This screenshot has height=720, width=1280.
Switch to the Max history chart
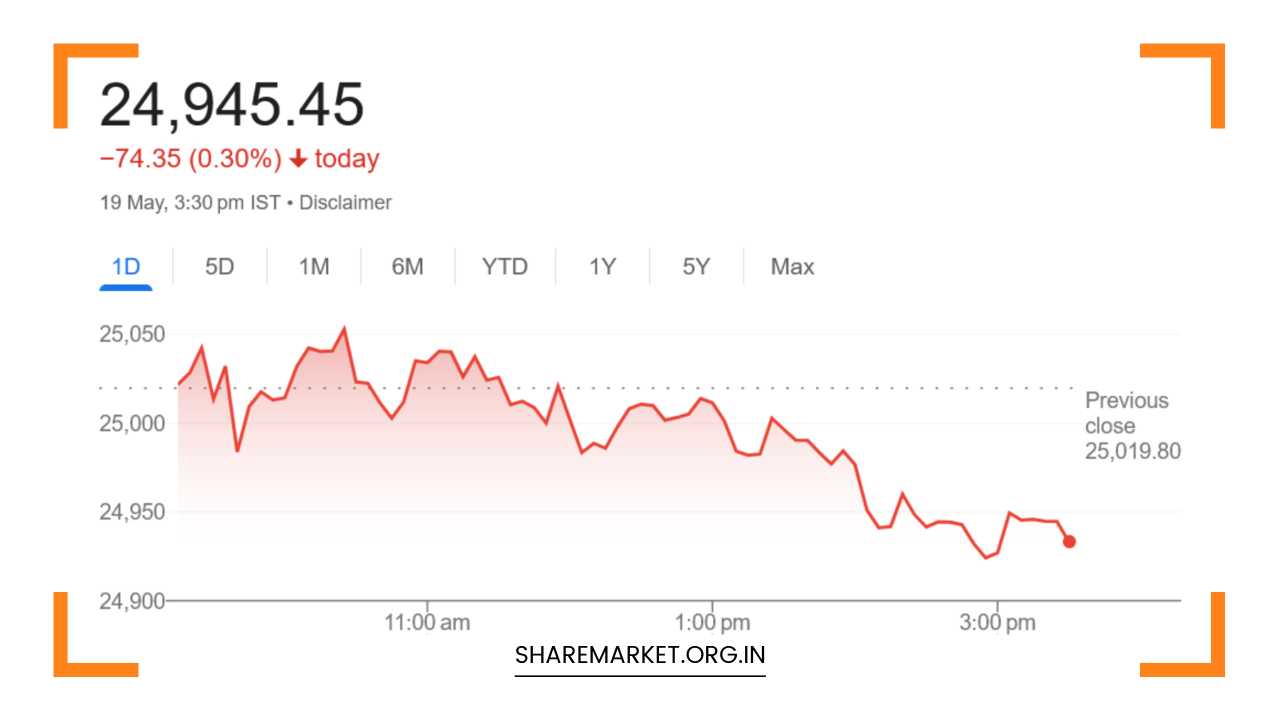click(x=791, y=267)
